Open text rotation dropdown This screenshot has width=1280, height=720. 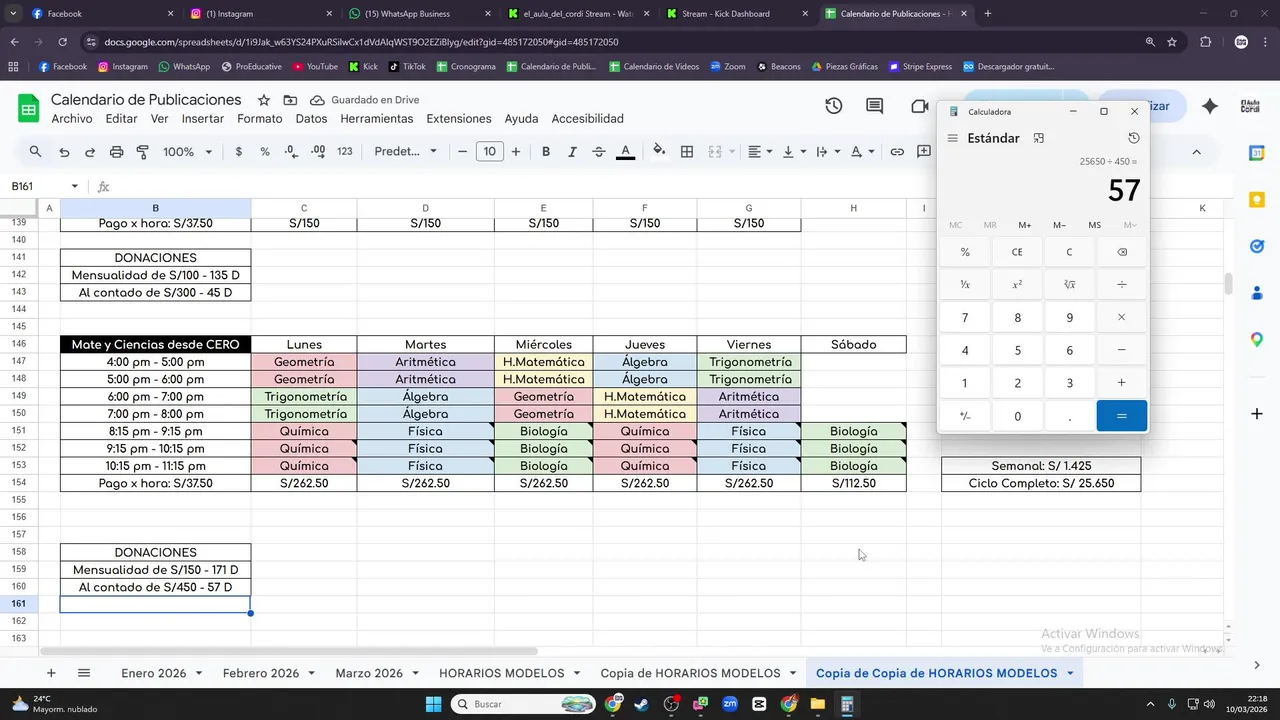tap(862, 152)
